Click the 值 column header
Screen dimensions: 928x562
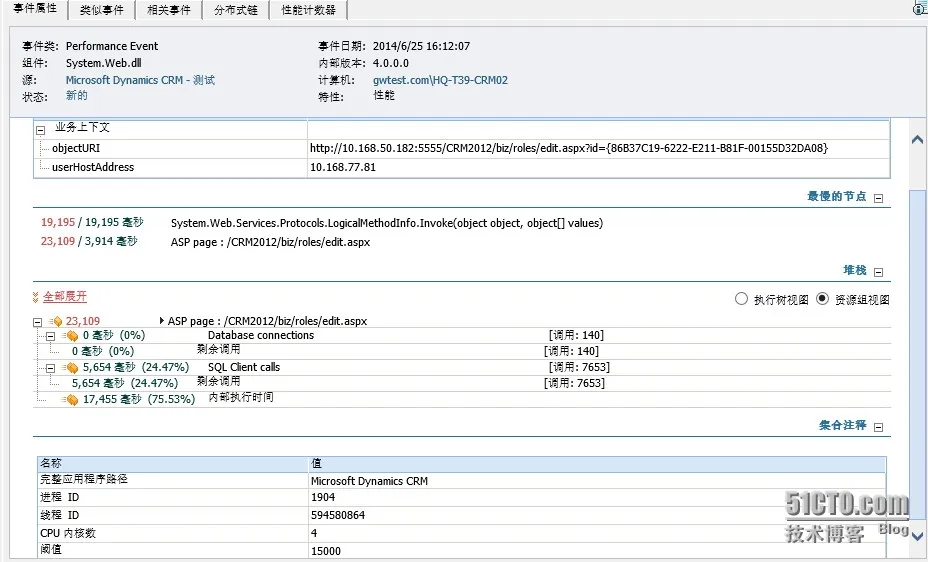point(597,463)
